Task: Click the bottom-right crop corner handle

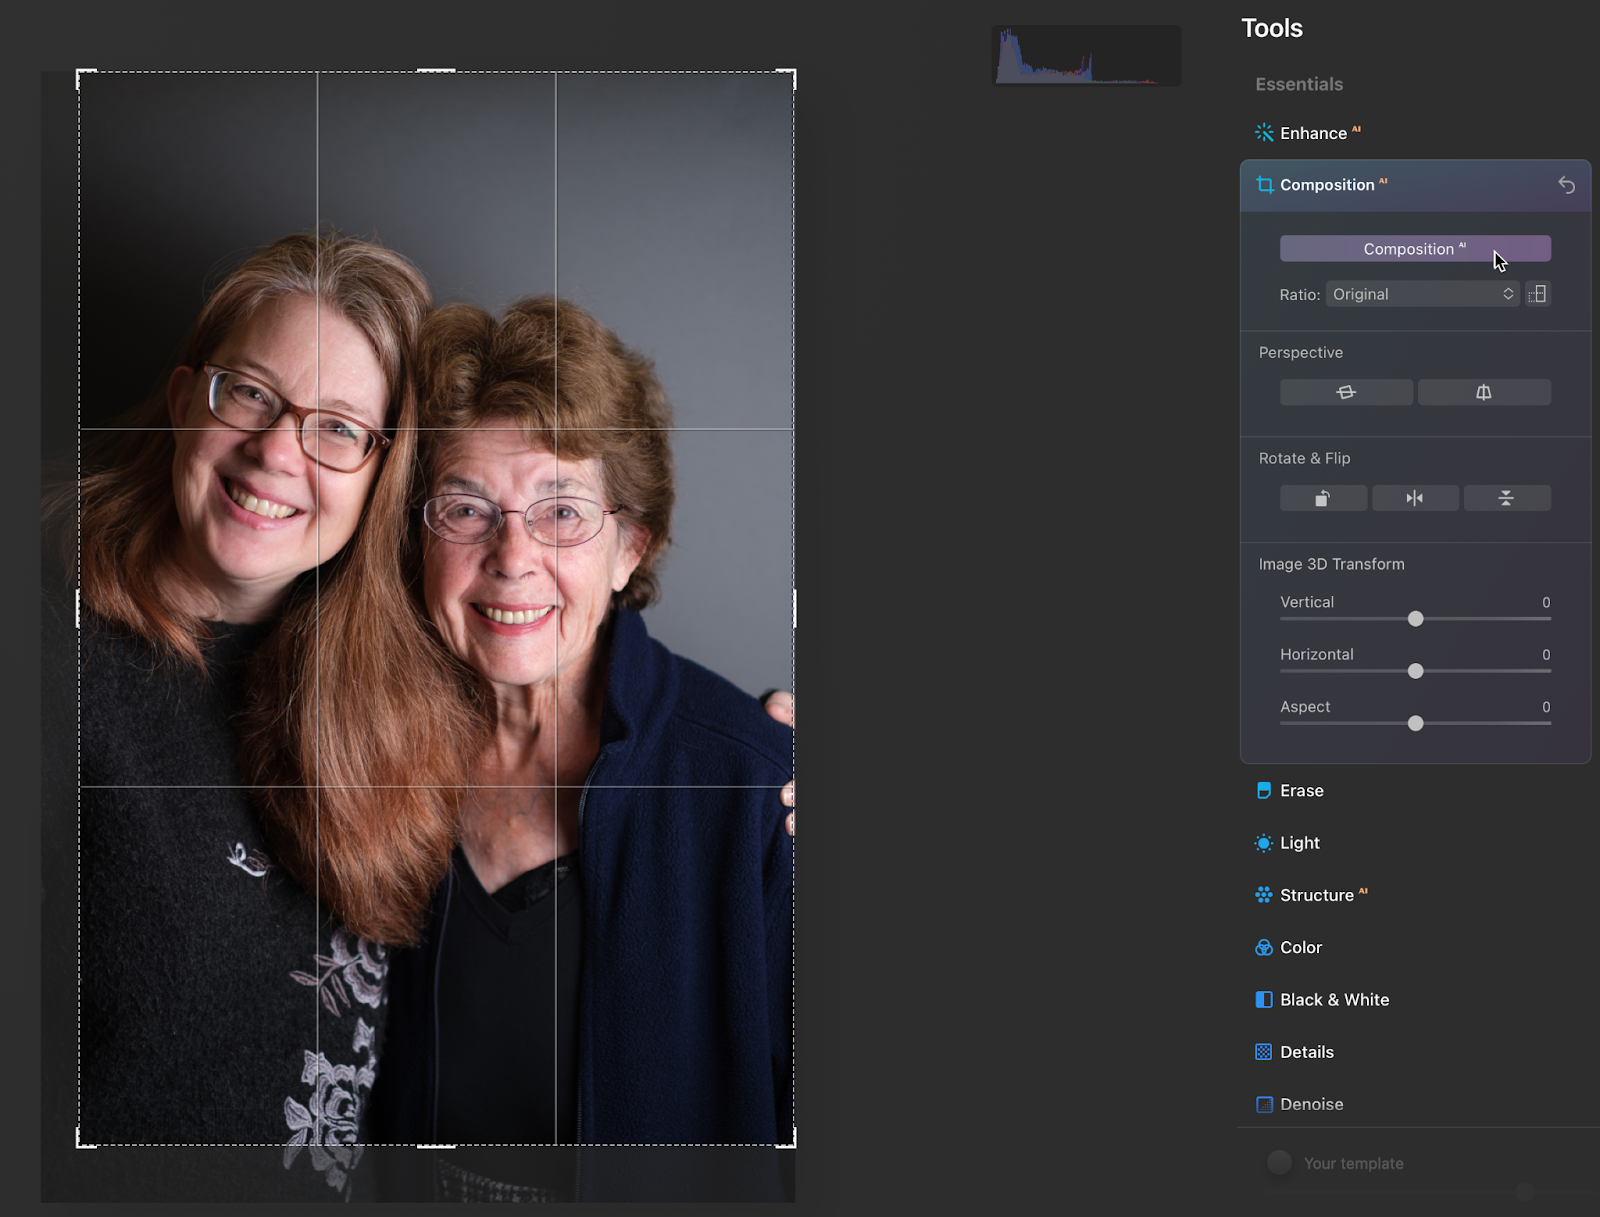Action: 793,1144
